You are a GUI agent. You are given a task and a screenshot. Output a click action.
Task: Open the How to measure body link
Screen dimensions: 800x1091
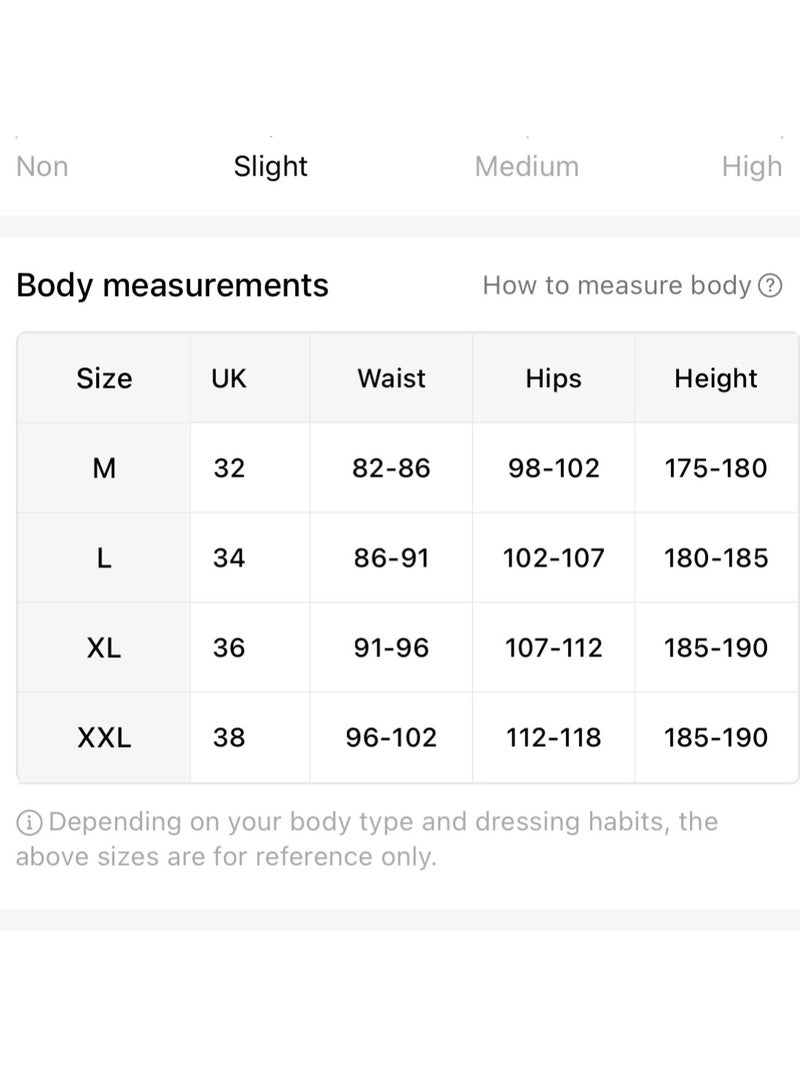tap(617, 285)
